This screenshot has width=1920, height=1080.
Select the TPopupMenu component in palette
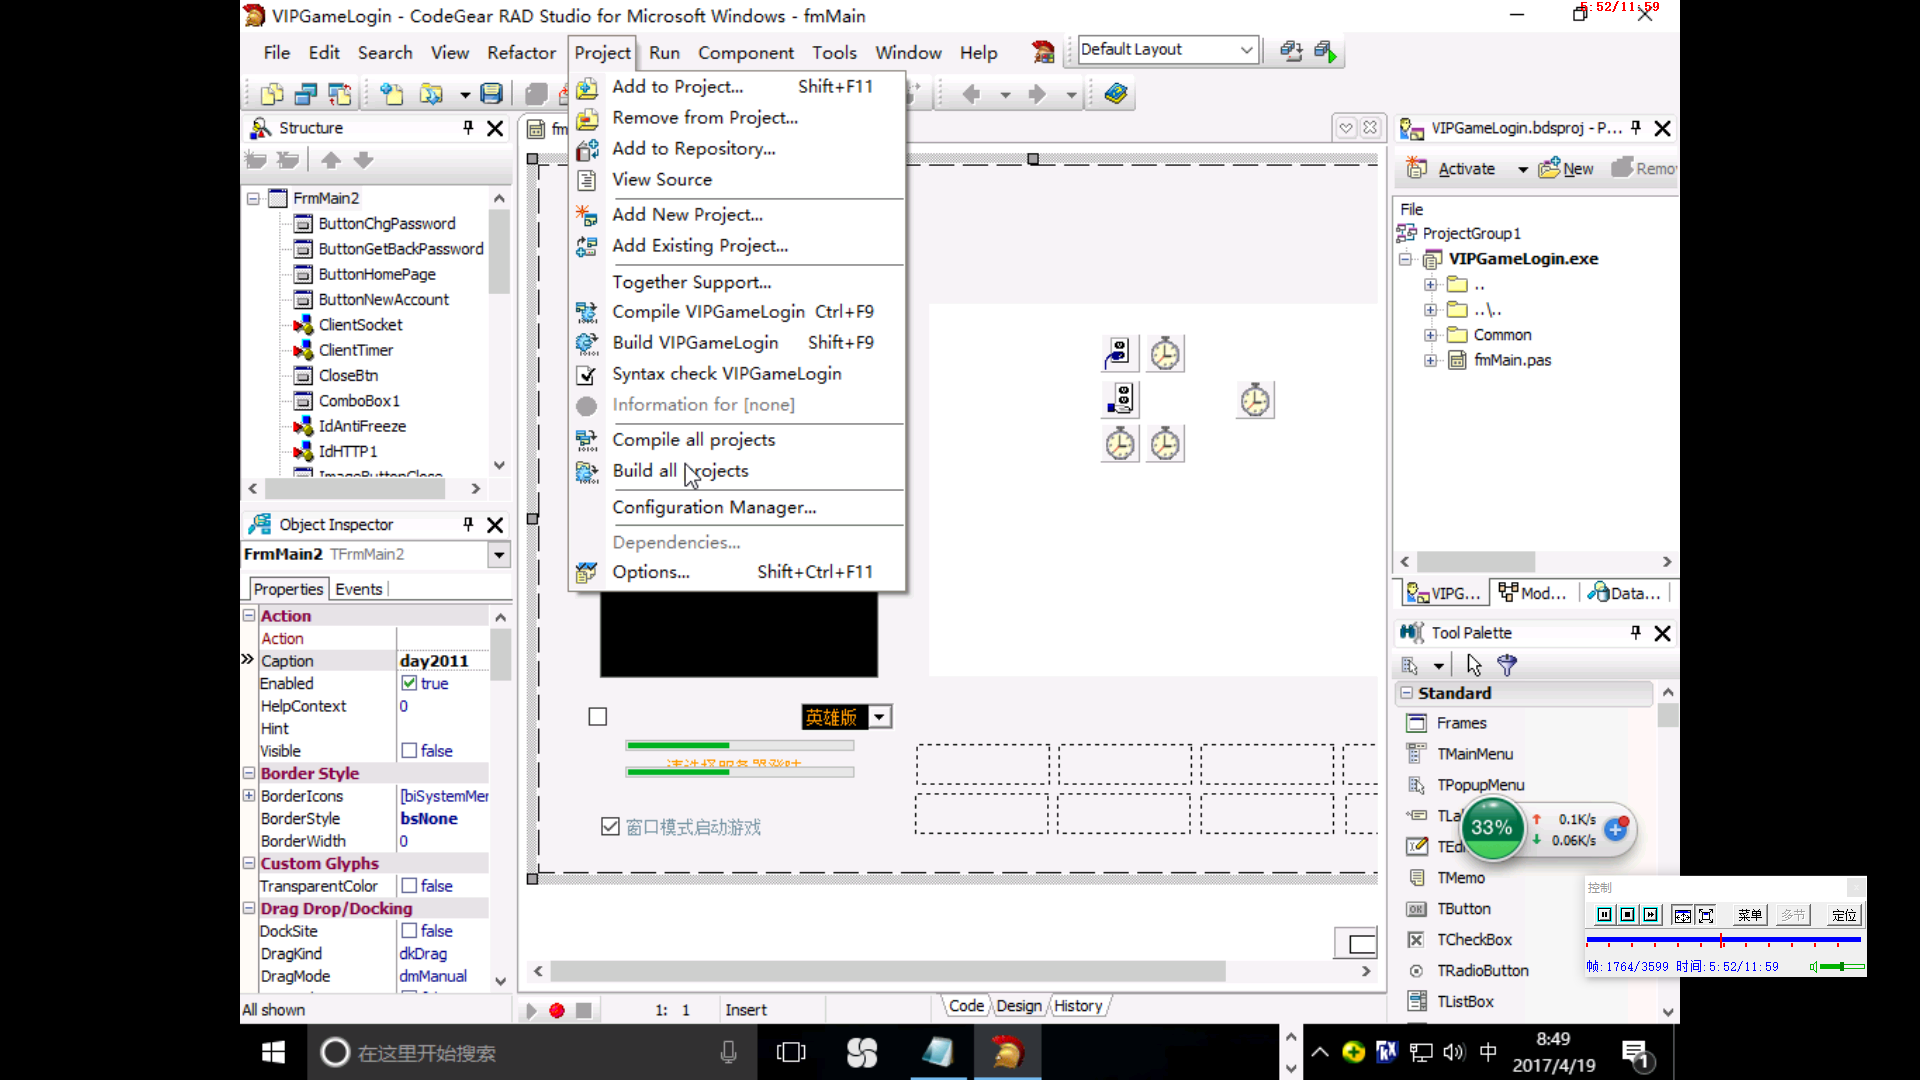[1480, 785]
